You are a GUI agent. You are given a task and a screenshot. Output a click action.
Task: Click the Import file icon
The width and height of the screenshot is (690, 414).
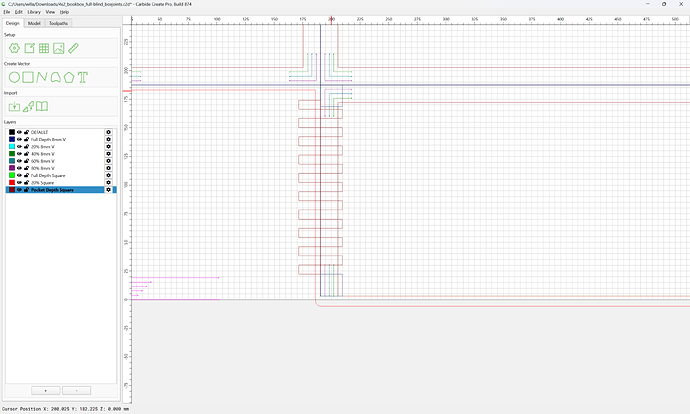tap(15, 106)
